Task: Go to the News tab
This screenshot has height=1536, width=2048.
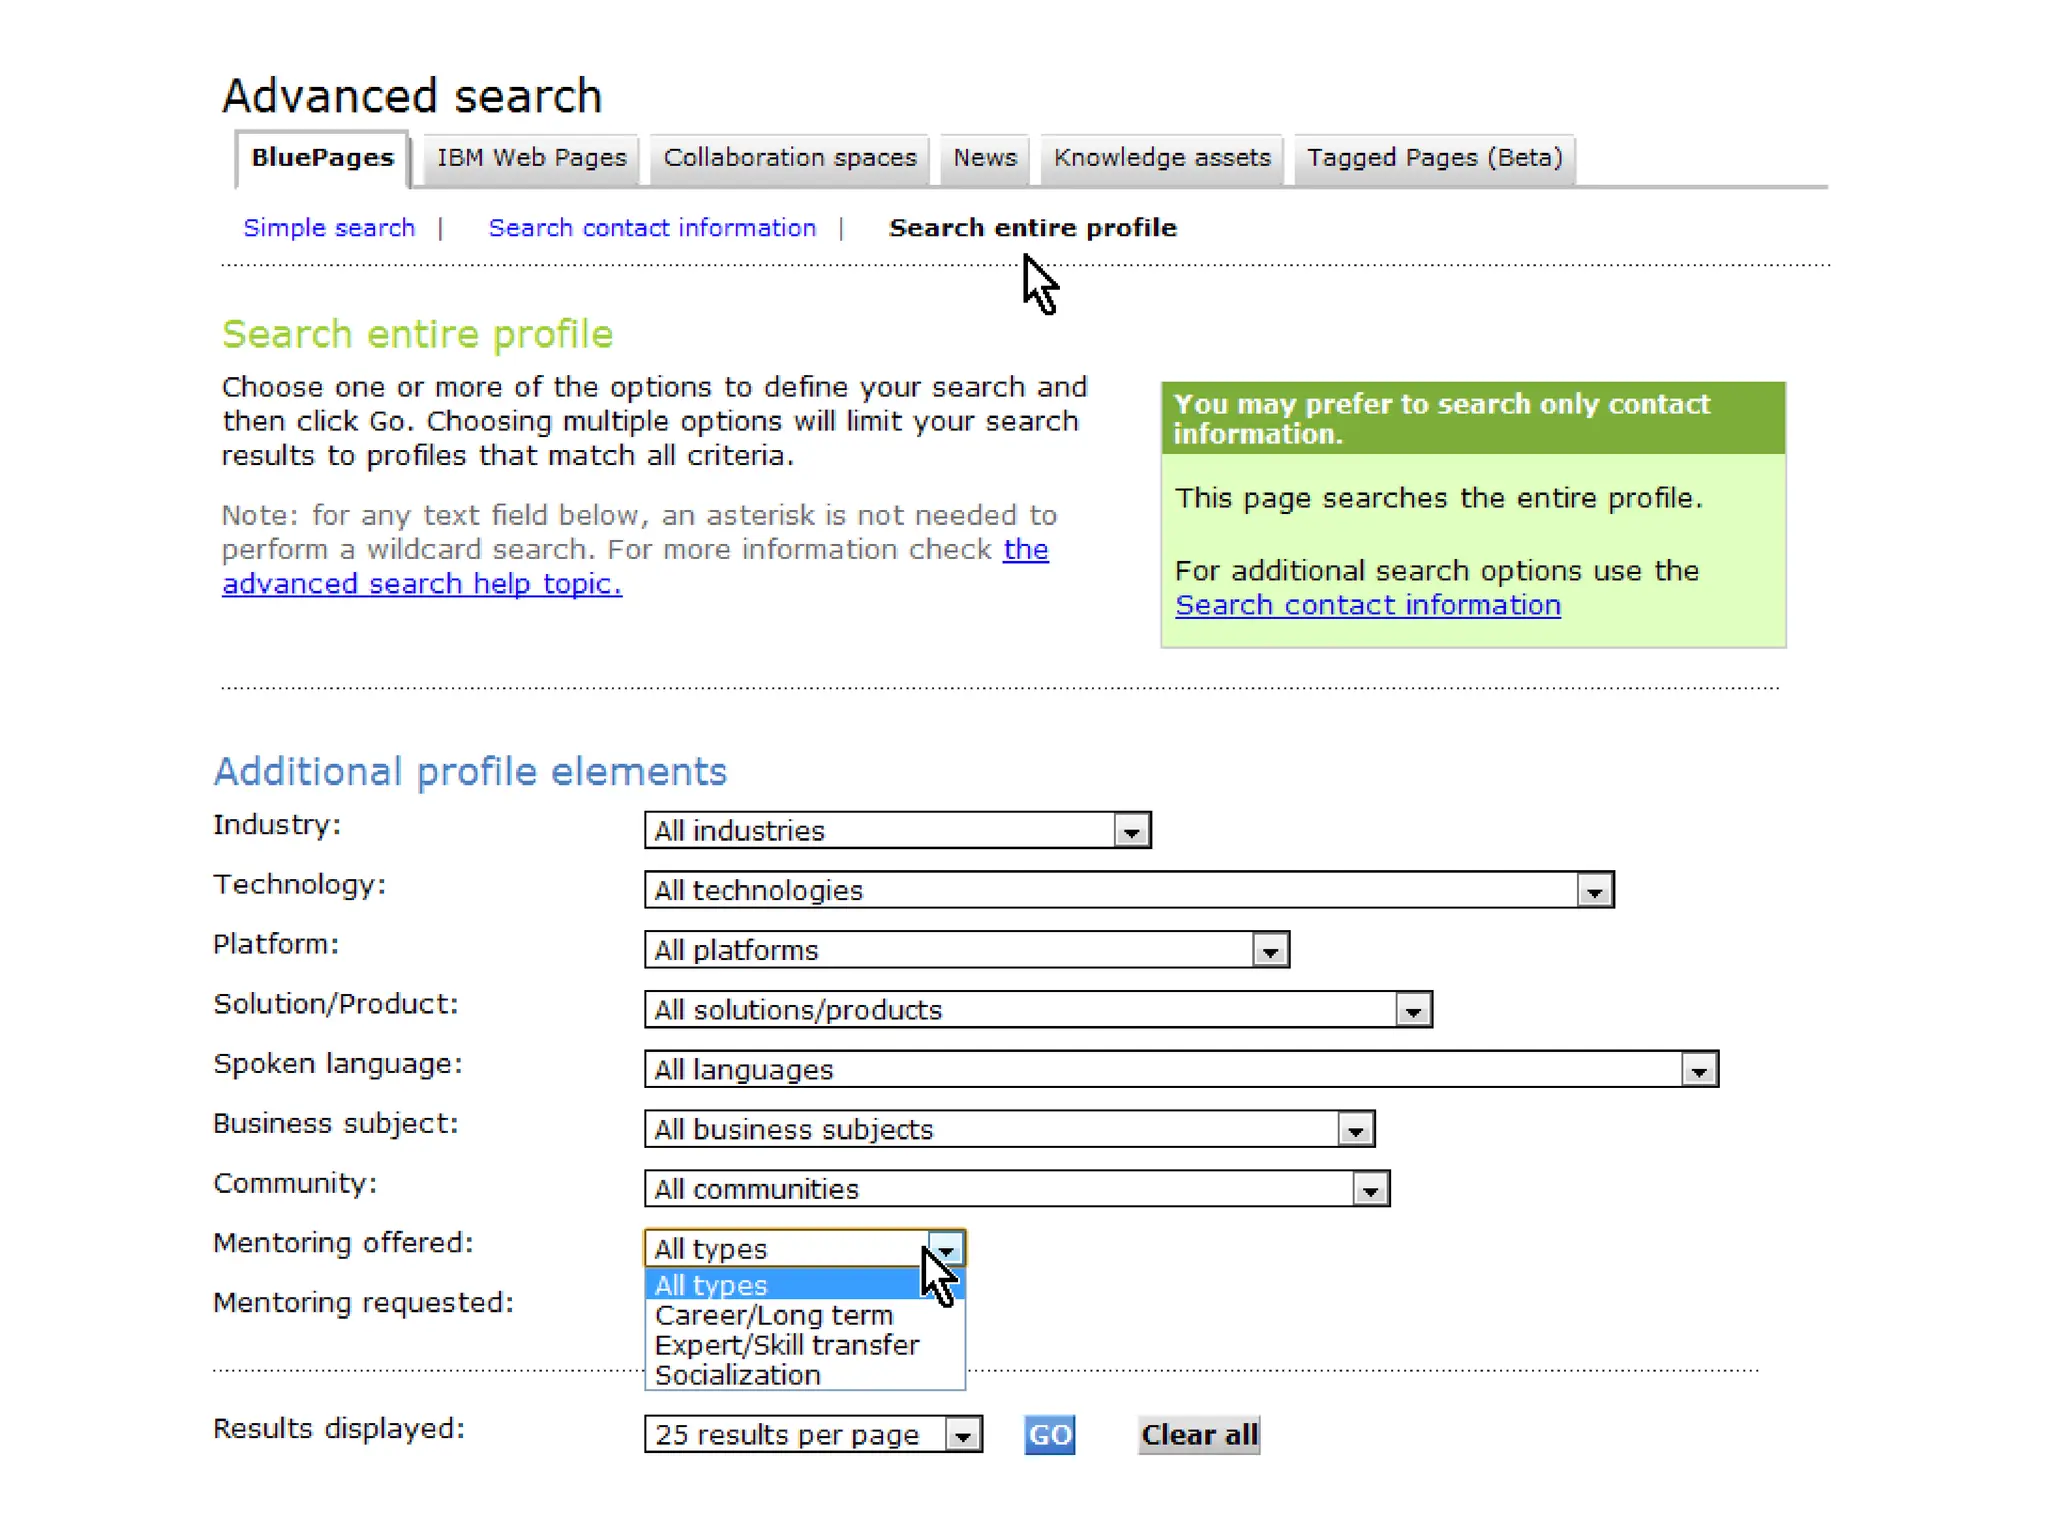Action: [x=984, y=158]
